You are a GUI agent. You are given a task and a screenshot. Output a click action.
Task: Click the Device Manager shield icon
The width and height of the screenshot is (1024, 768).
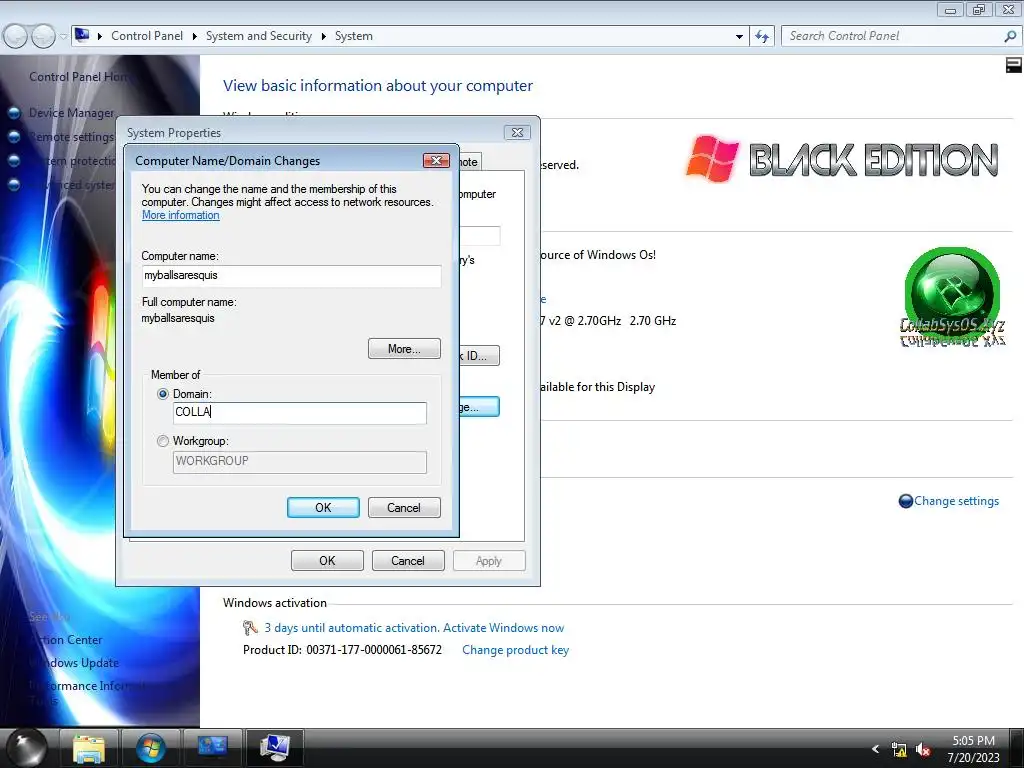(x=14, y=113)
